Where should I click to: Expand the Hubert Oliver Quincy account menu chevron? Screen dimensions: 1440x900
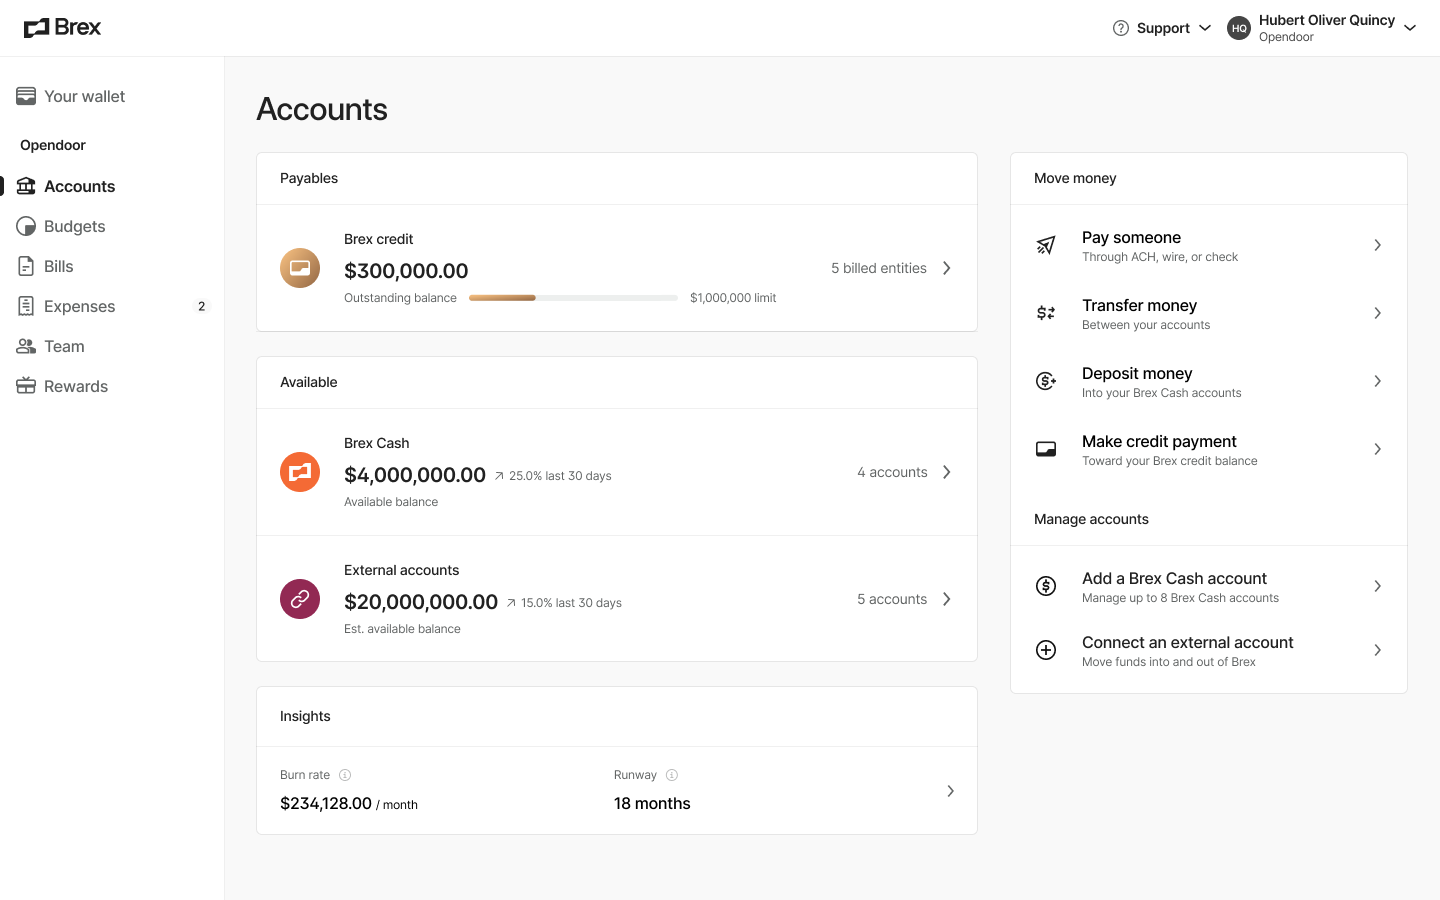(x=1410, y=28)
